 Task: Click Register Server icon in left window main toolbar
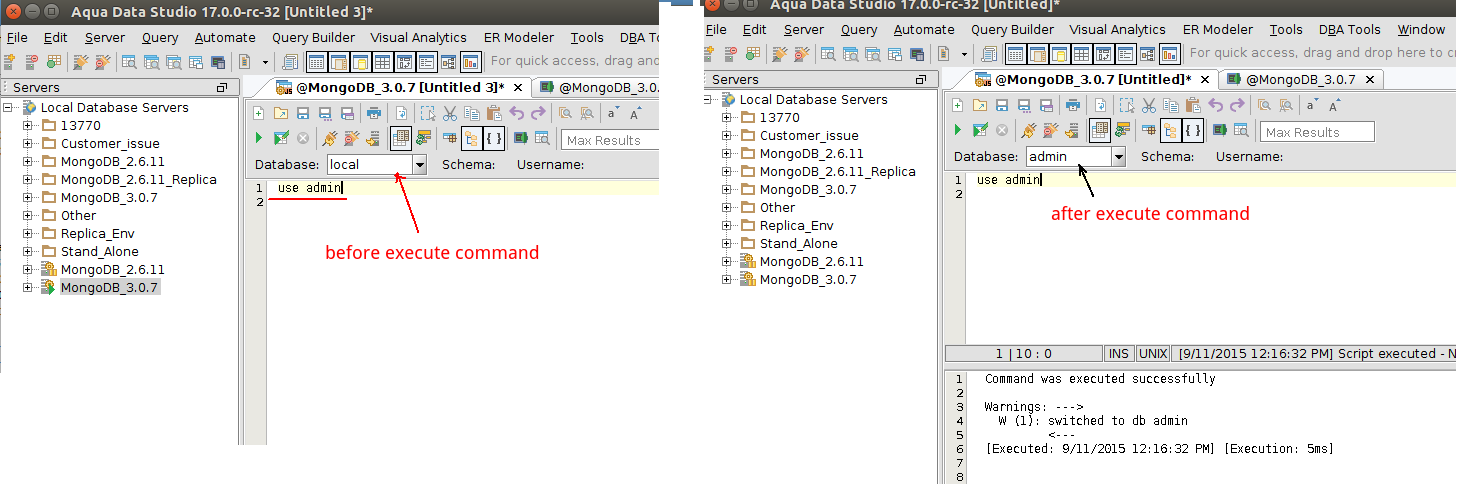(11, 62)
